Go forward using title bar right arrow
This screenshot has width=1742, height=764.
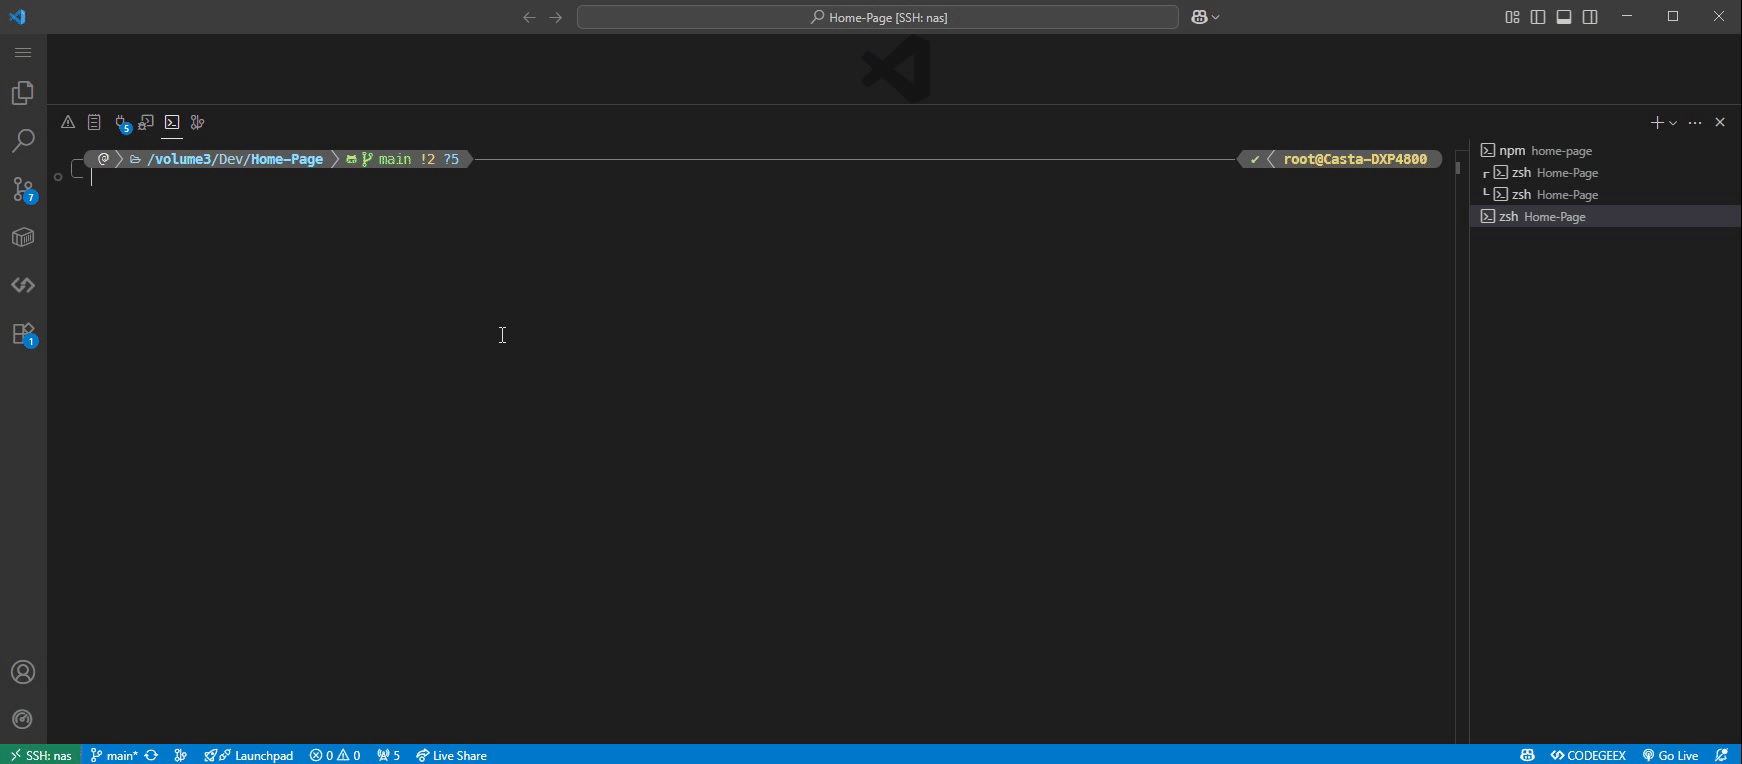click(x=556, y=17)
